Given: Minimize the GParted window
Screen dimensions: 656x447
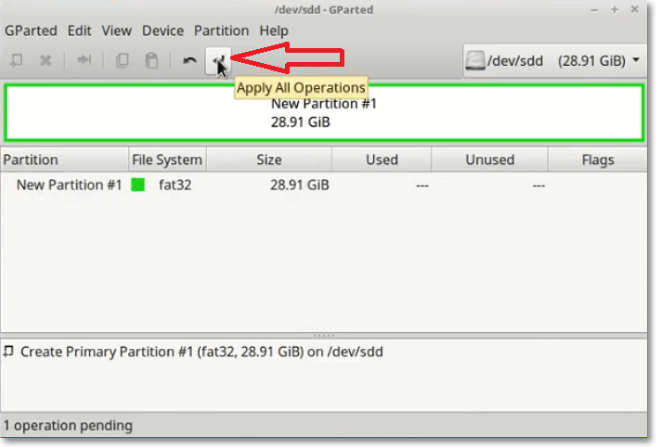Looking at the screenshot, I should (594, 10).
